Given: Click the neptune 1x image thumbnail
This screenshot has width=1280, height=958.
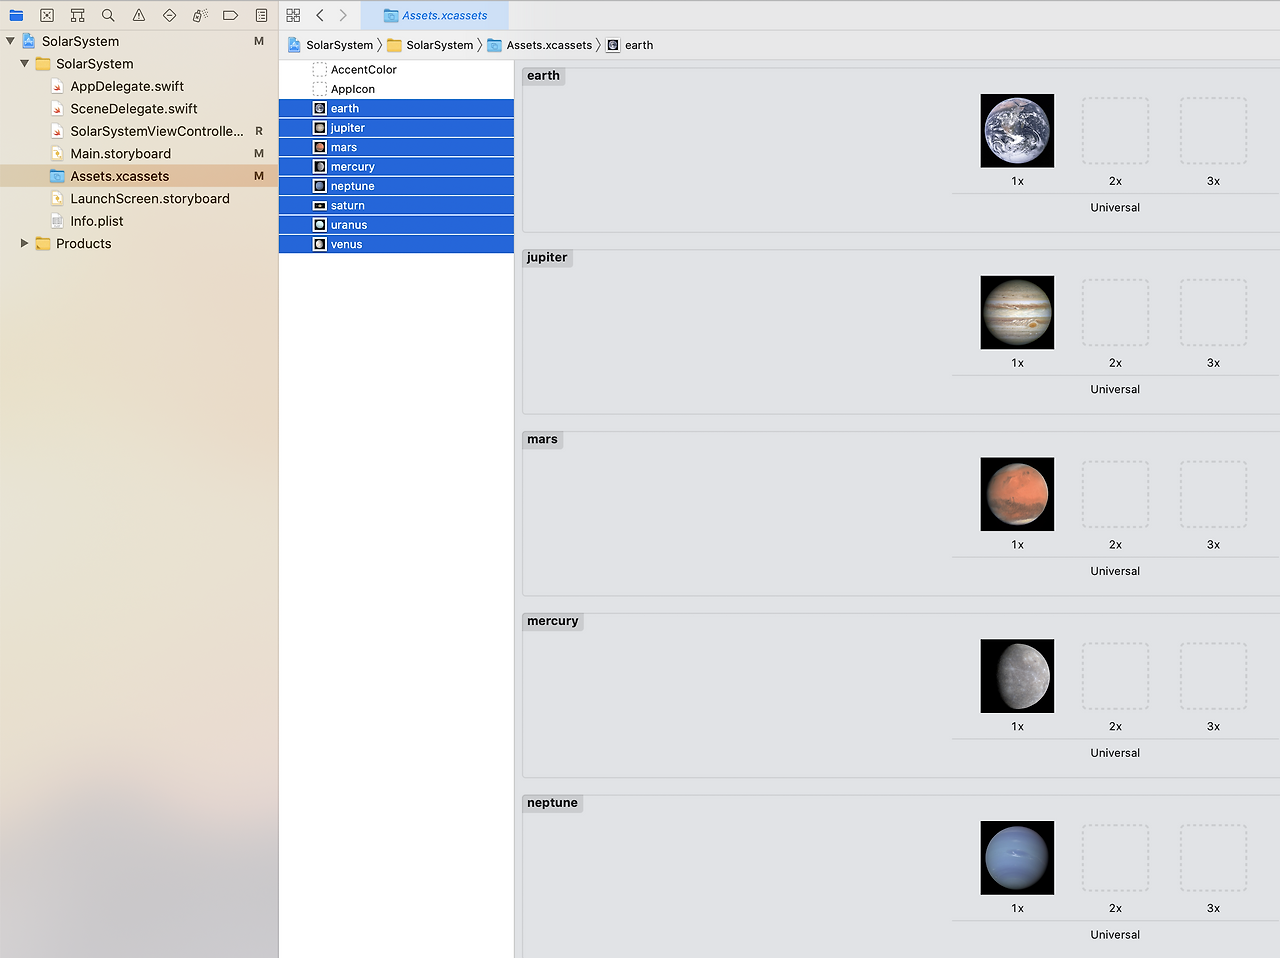Looking at the screenshot, I should 1017,858.
